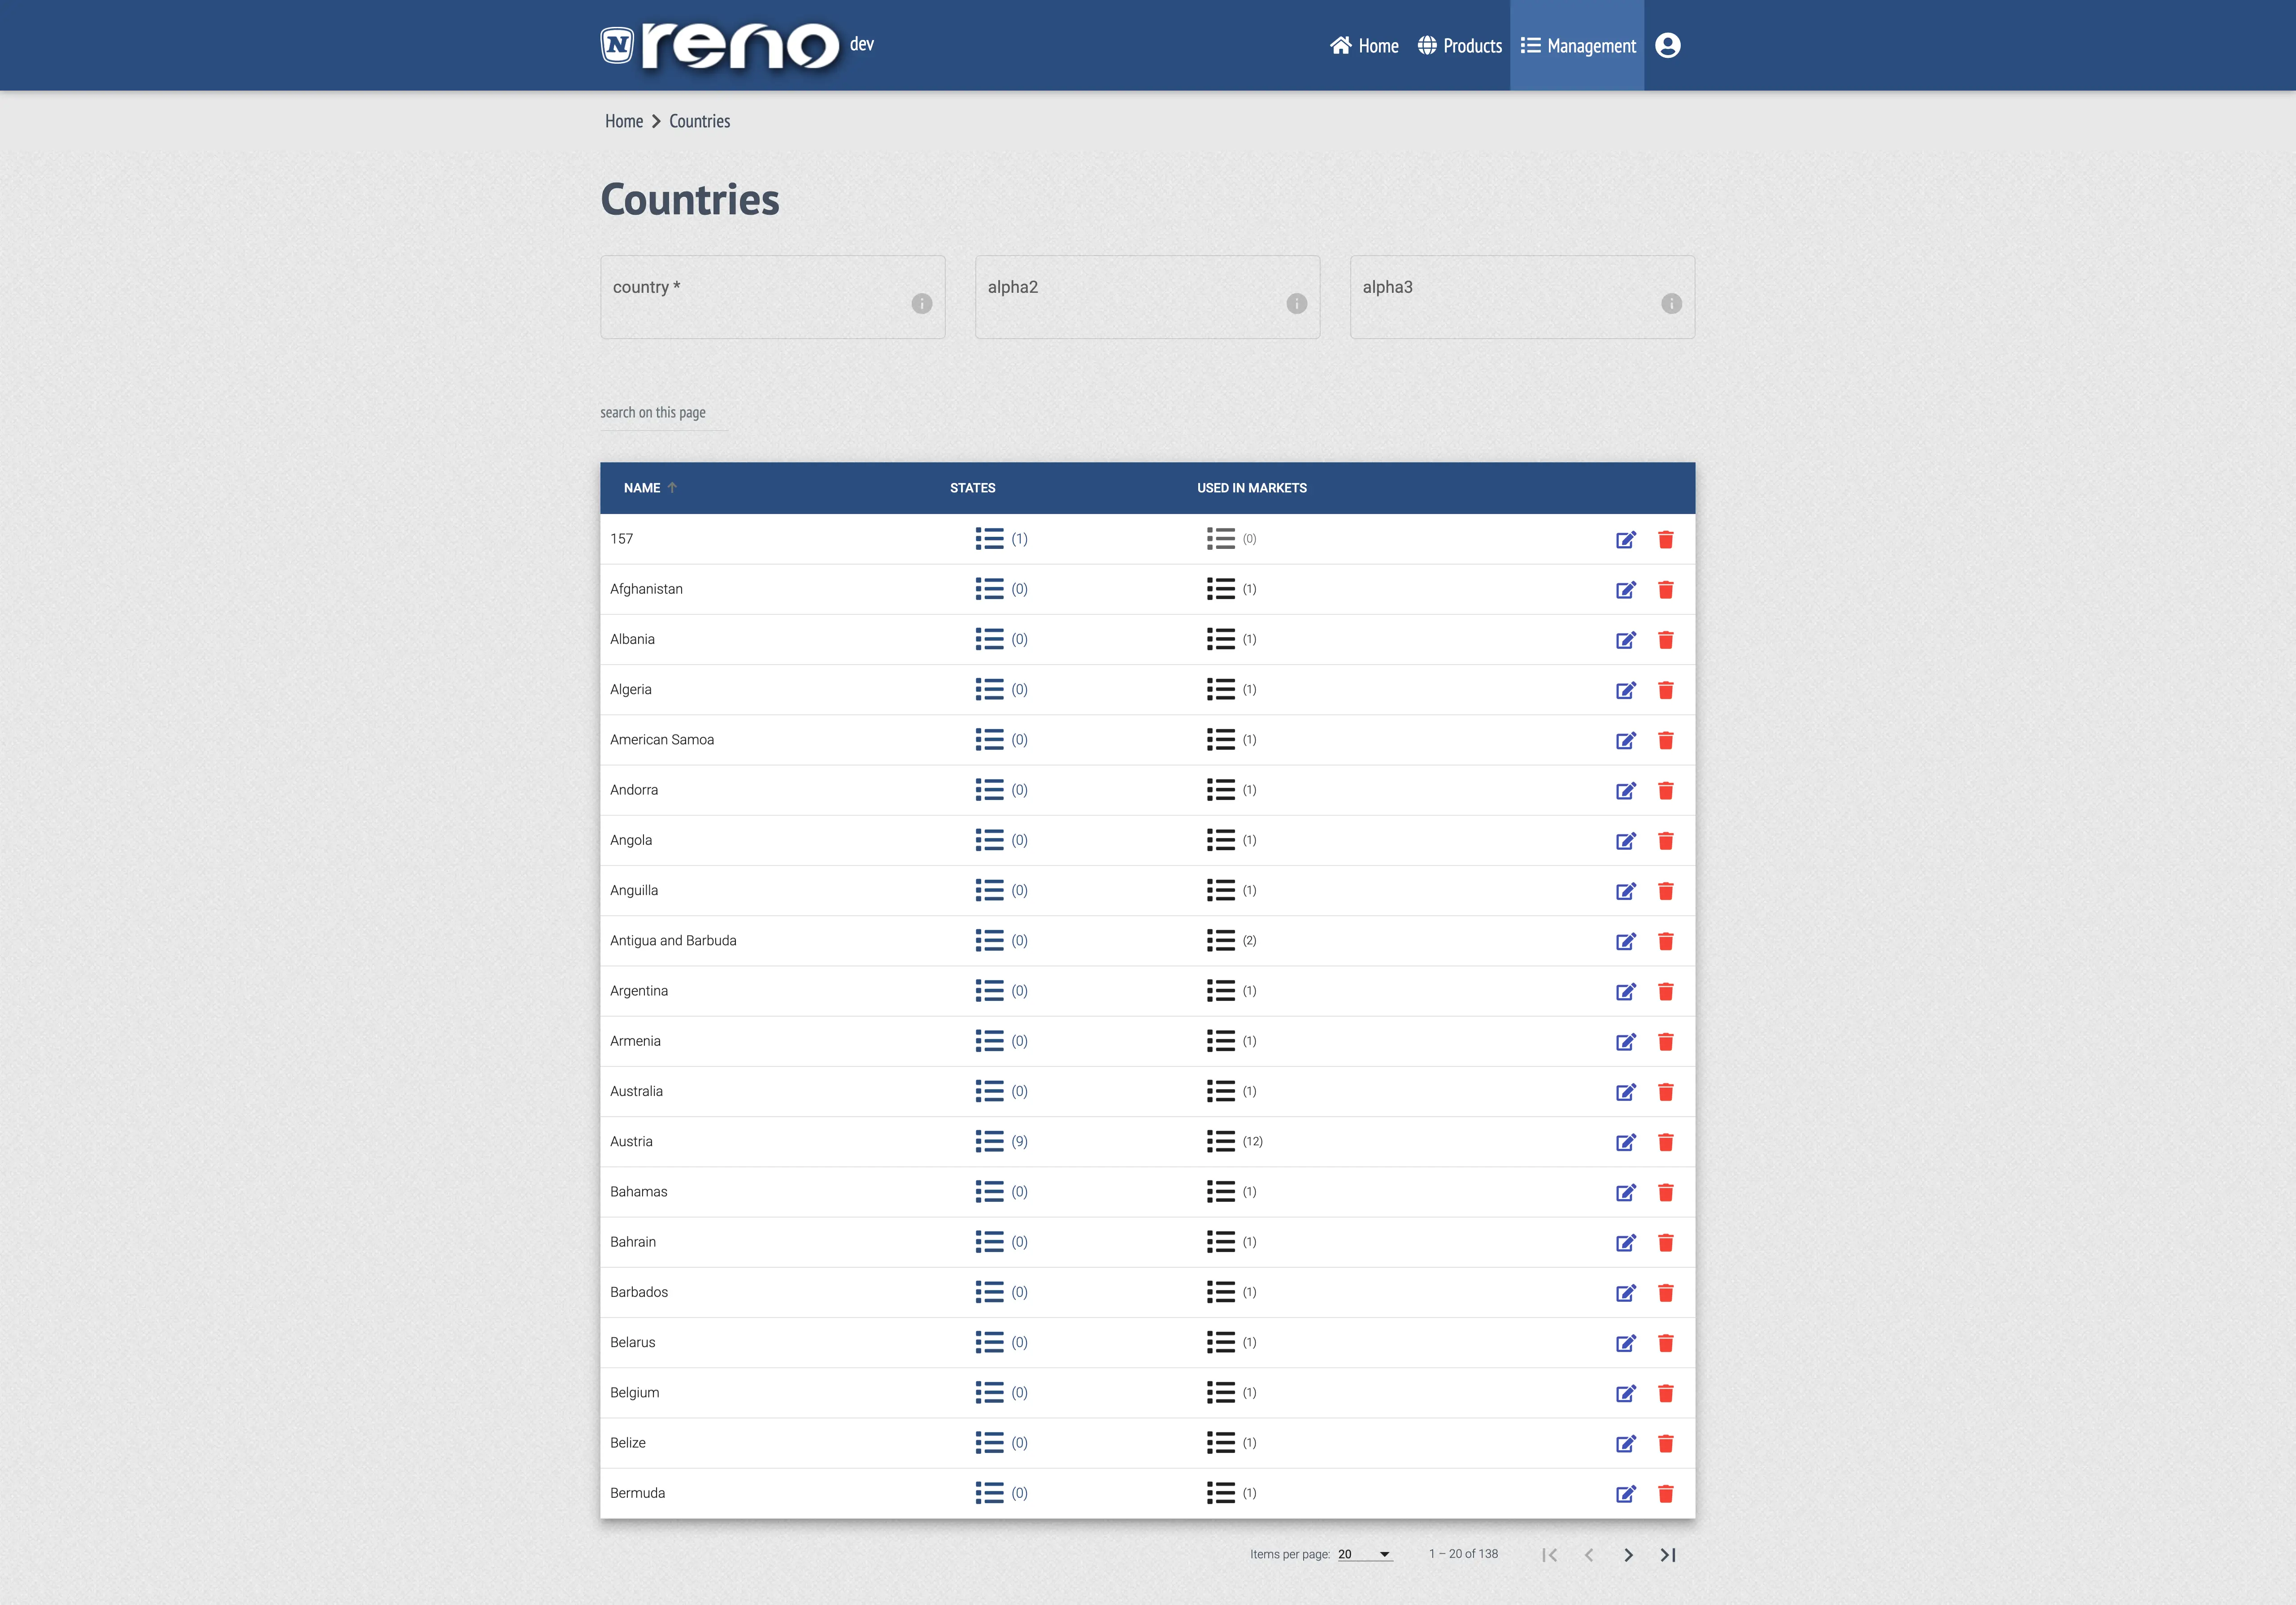Click info icon in country field
This screenshot has width=2296, height=1605.
[921, 303]
